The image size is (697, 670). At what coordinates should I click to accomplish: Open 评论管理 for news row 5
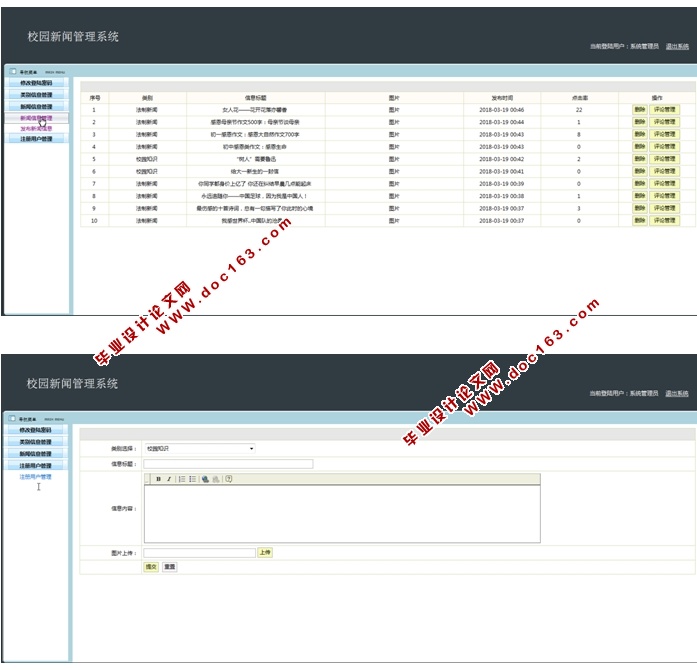pos(665,159)
